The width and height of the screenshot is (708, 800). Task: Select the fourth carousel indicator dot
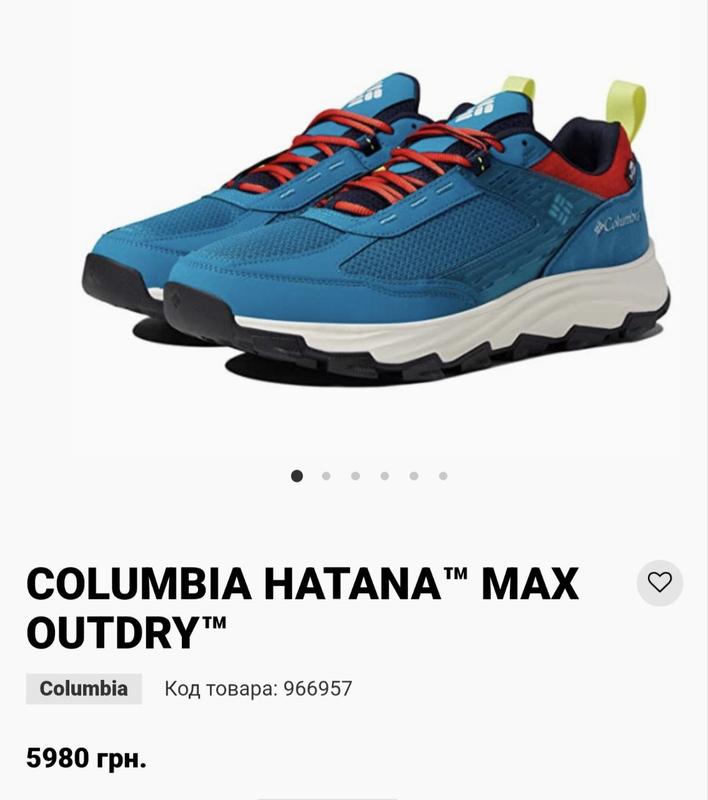click(x=385, y=476)
